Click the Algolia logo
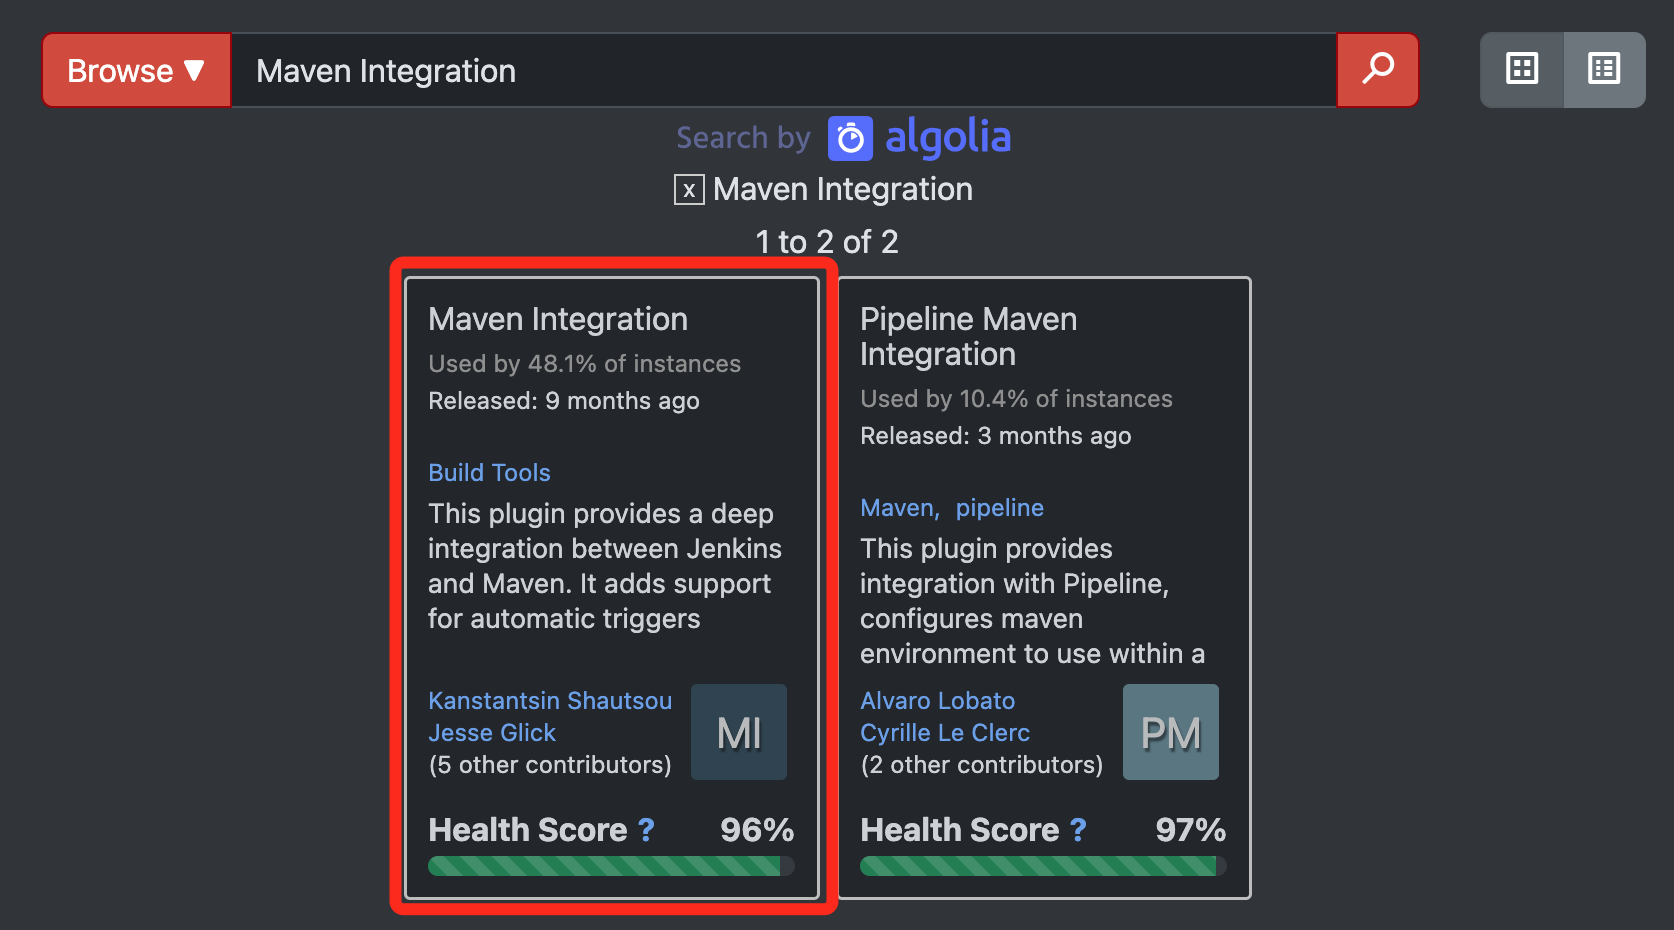The height and width of the screenshot is (930, 1674). [919, 138]
